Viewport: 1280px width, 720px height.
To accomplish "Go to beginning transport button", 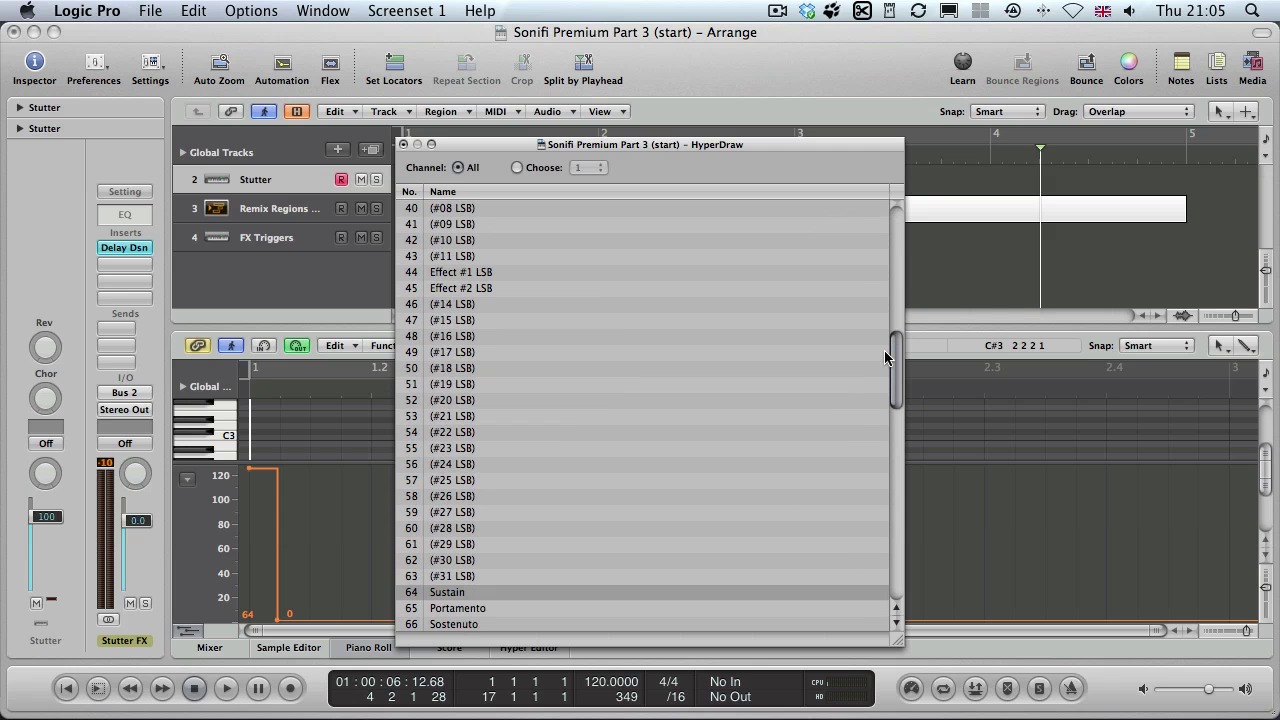I will [x=66, y=688].
